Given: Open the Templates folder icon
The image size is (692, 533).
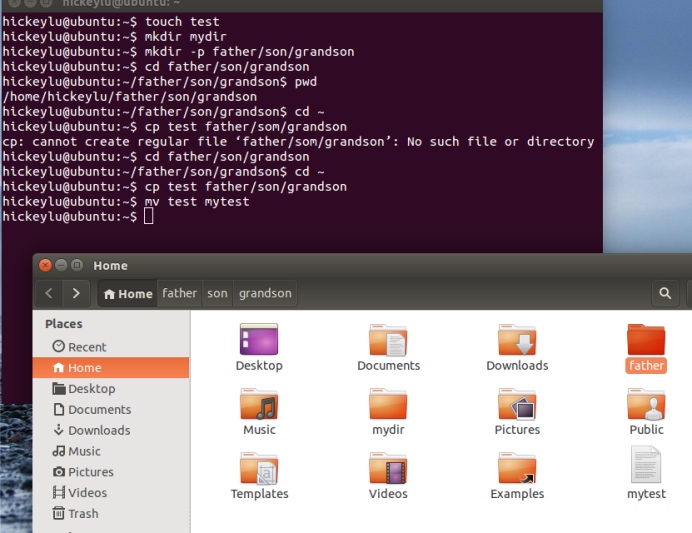Looking at the screenshot, I should click(259, 469).
